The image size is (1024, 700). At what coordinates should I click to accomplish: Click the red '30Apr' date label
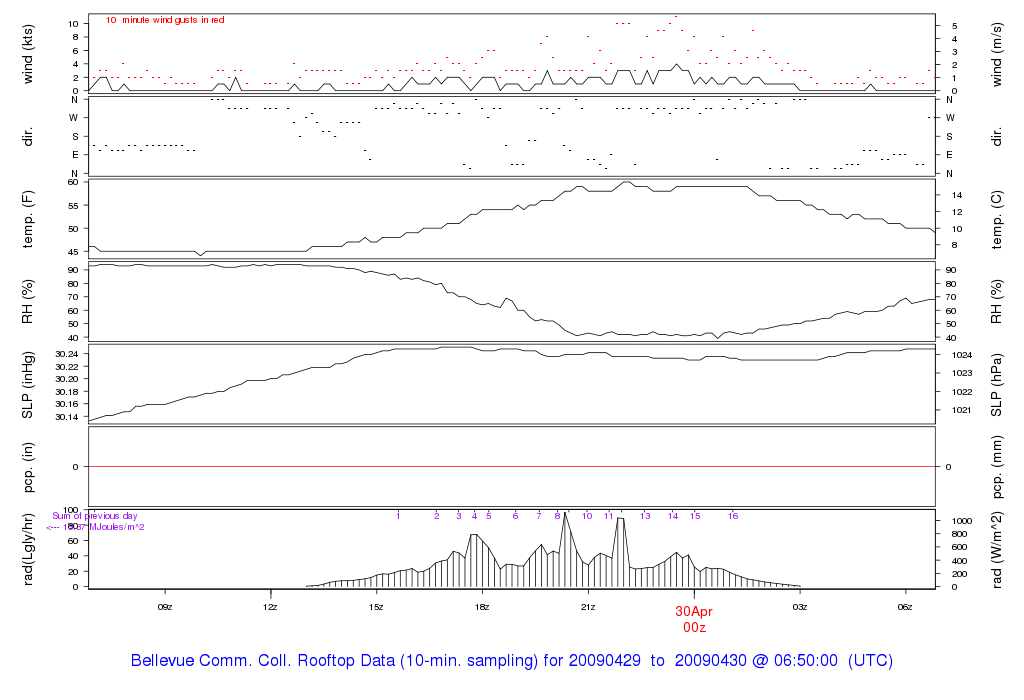point(694,612)
